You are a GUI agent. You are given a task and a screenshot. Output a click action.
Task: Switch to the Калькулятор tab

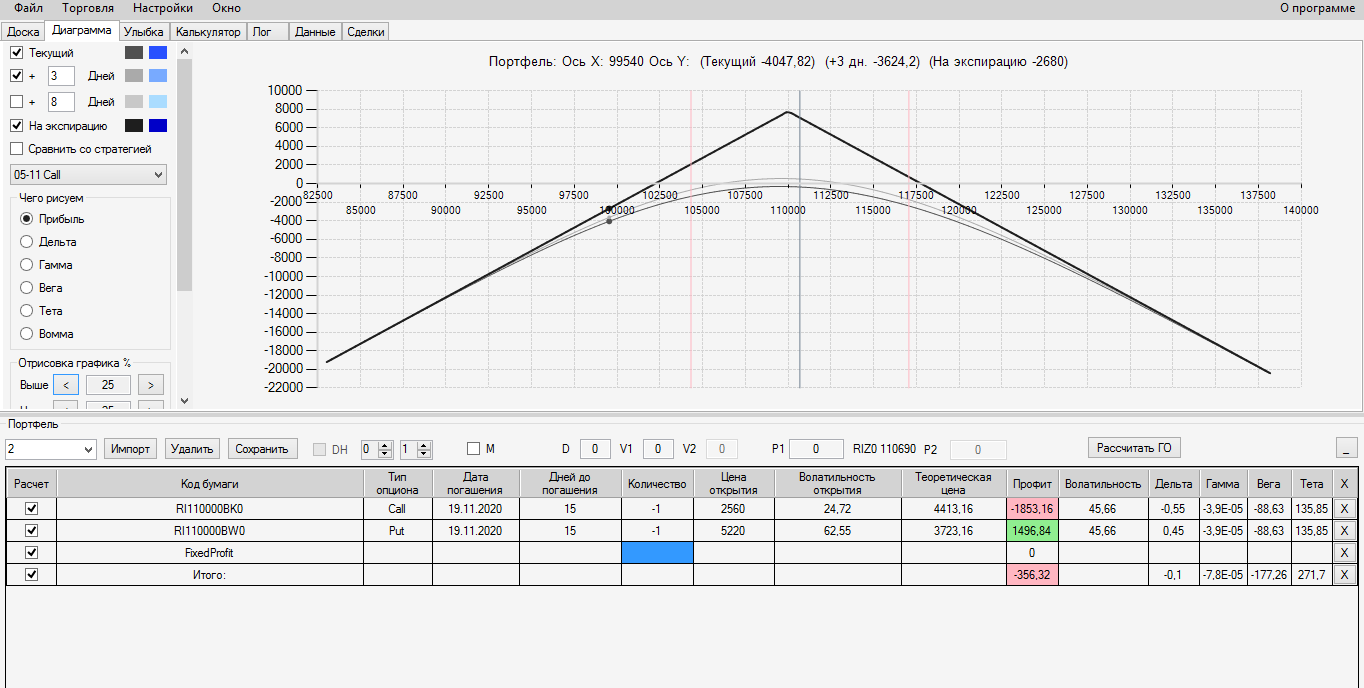pyautogui.click(x=208, y=32)
